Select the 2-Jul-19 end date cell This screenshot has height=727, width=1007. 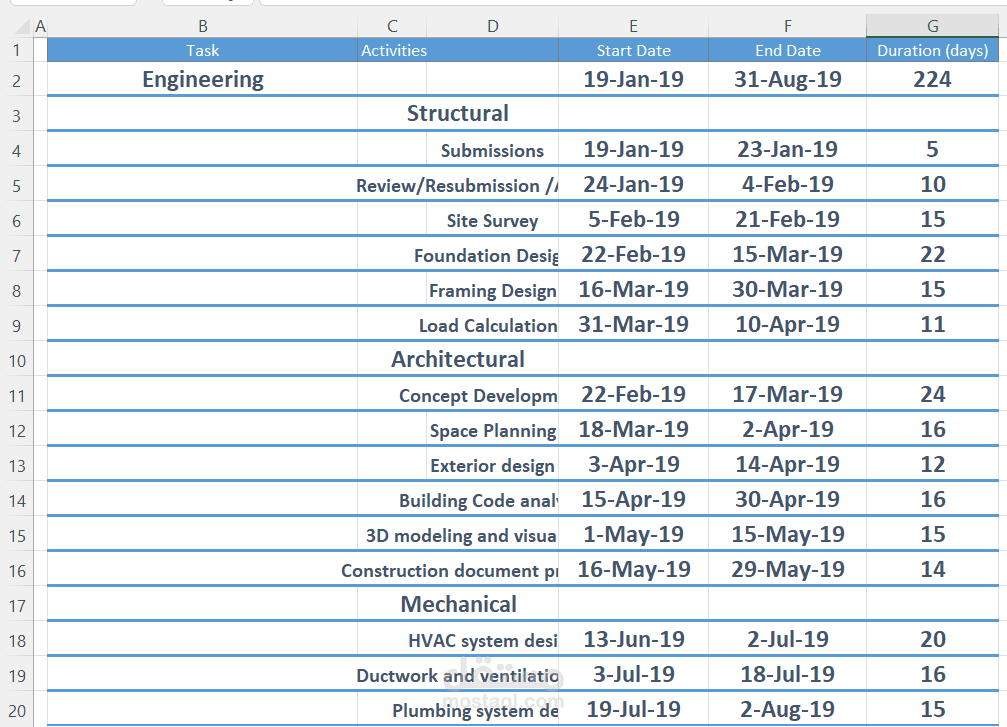click(787, 639)
